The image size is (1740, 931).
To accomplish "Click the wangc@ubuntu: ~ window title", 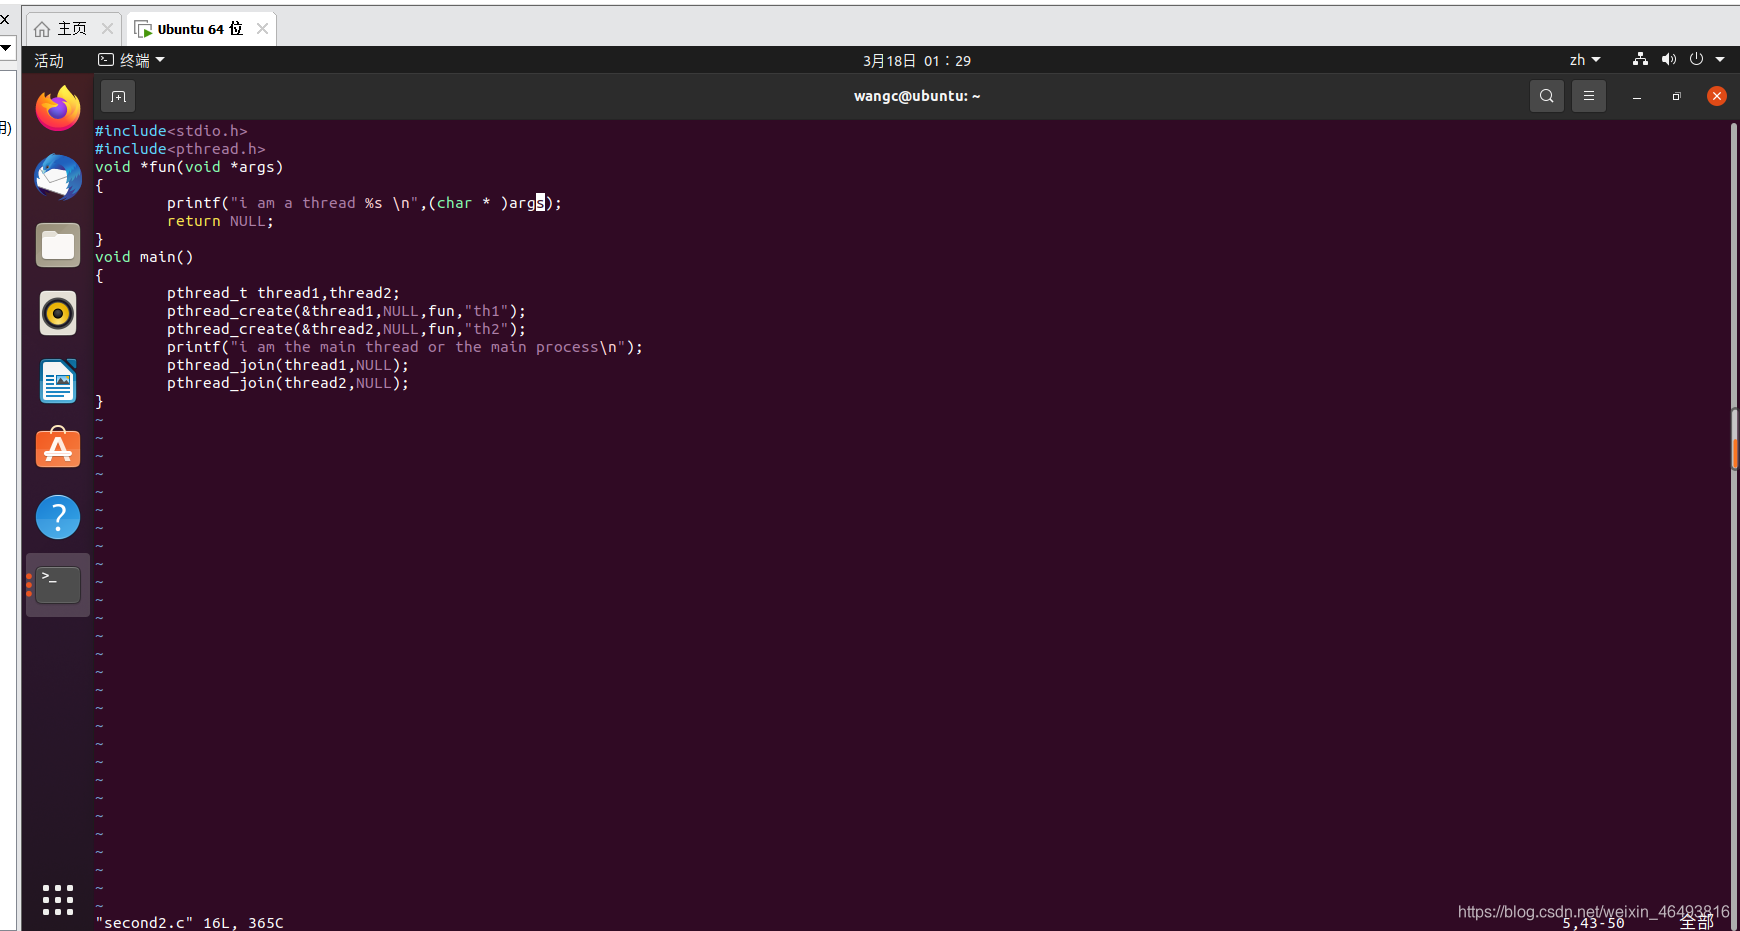I will [917, 96].
